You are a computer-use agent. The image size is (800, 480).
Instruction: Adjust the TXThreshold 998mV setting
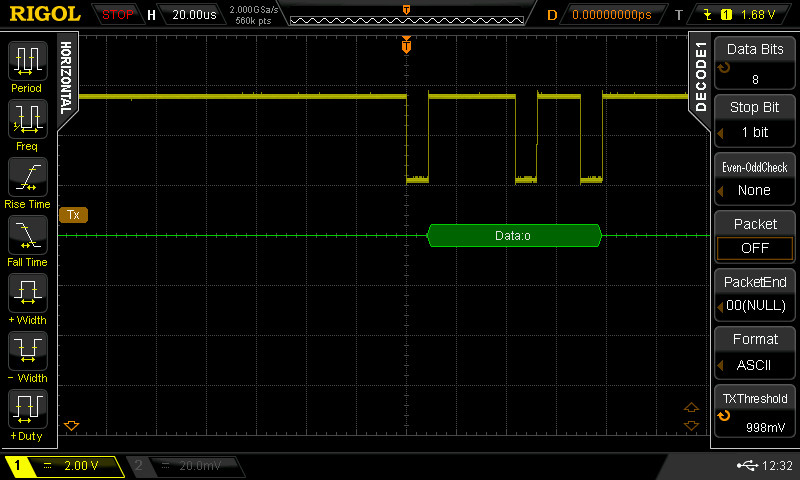pos(755,411)
